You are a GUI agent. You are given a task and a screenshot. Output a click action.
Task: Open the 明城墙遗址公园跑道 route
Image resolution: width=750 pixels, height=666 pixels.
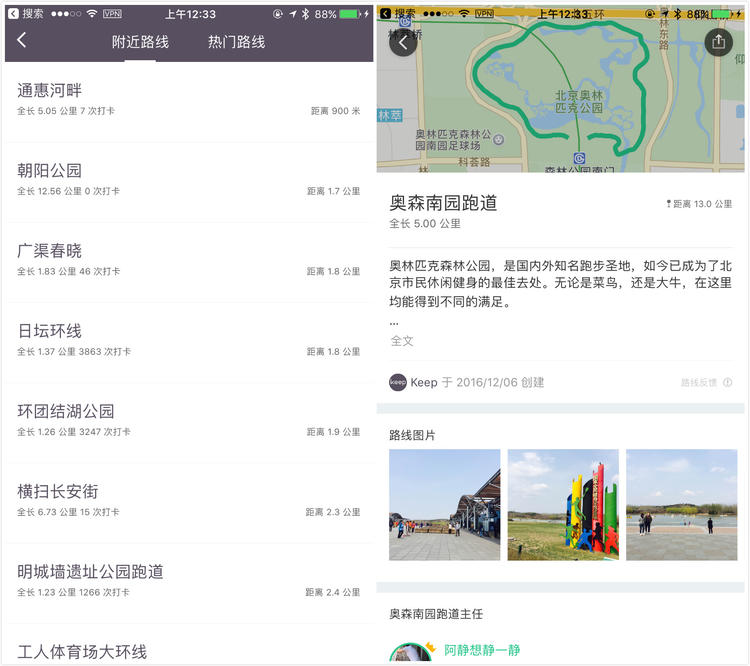pyautogui.click(x=189, y=583)
